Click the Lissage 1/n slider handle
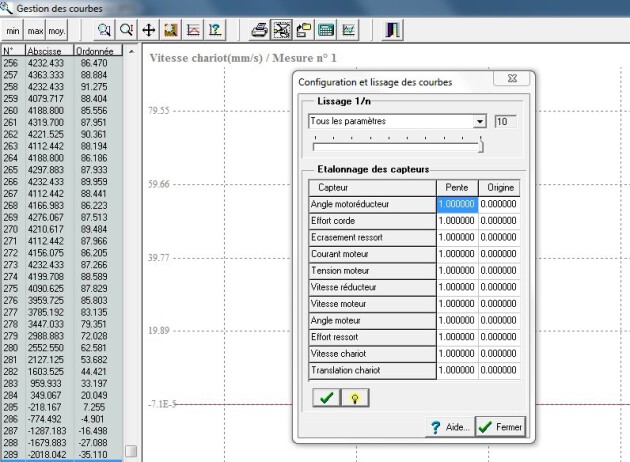The height and width of the screenshot is (462, 630). pos(481,145)
